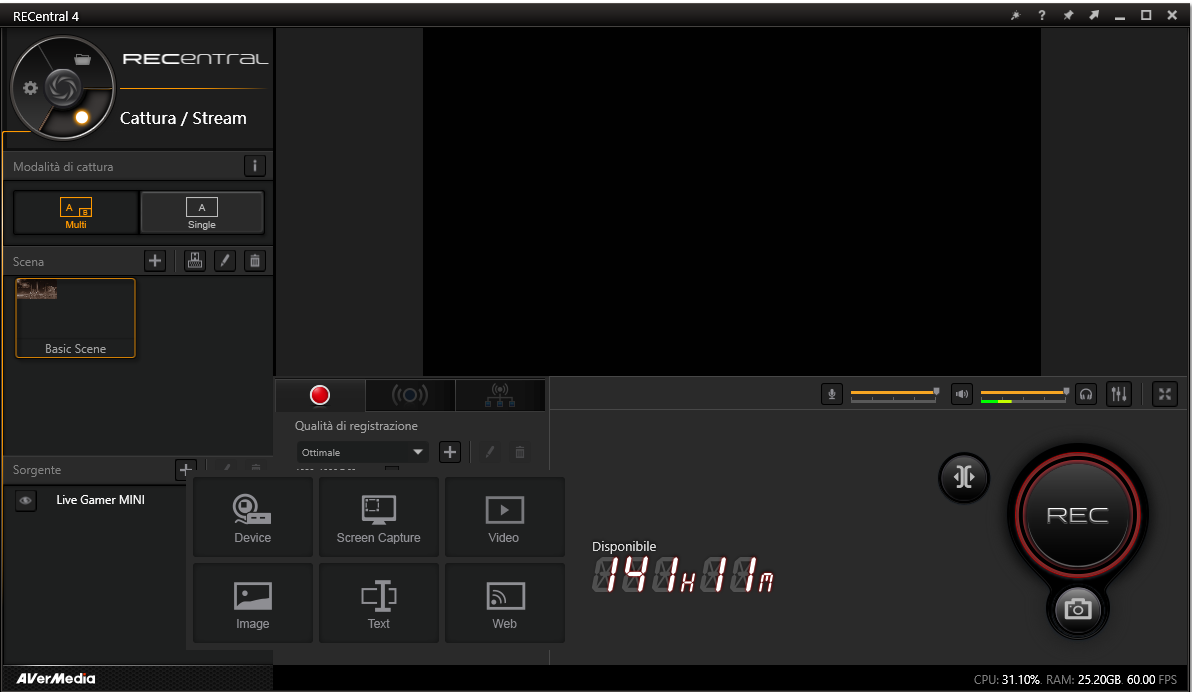Viewport: 1192px width, 692px height.
Task: Click the 'Cattura / Stream' heading
Action: click(x=183, y=118)
